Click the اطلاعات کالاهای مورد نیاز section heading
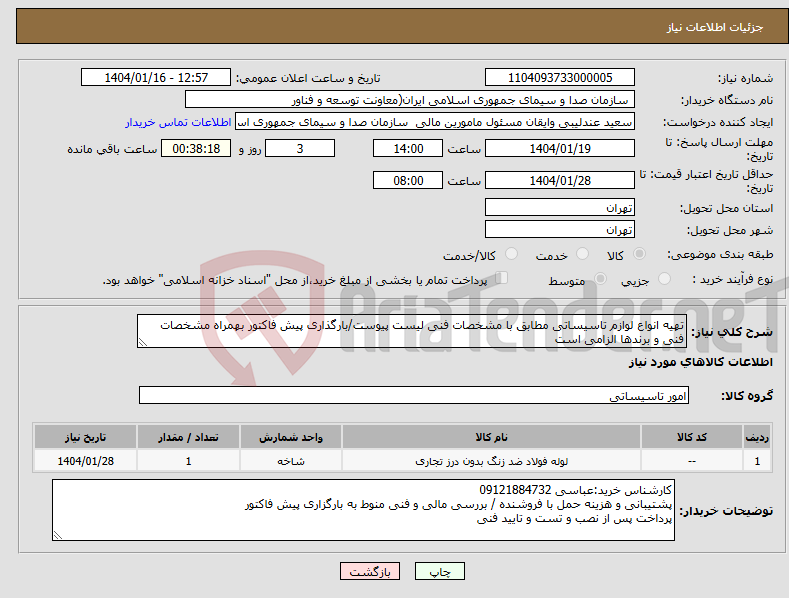 700,362
